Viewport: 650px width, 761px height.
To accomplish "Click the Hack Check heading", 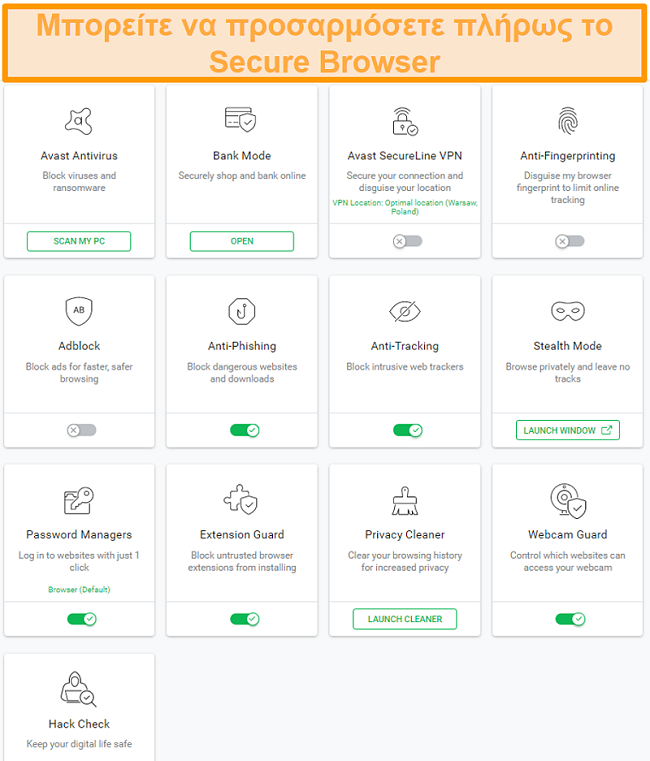I will coord(79,724).
